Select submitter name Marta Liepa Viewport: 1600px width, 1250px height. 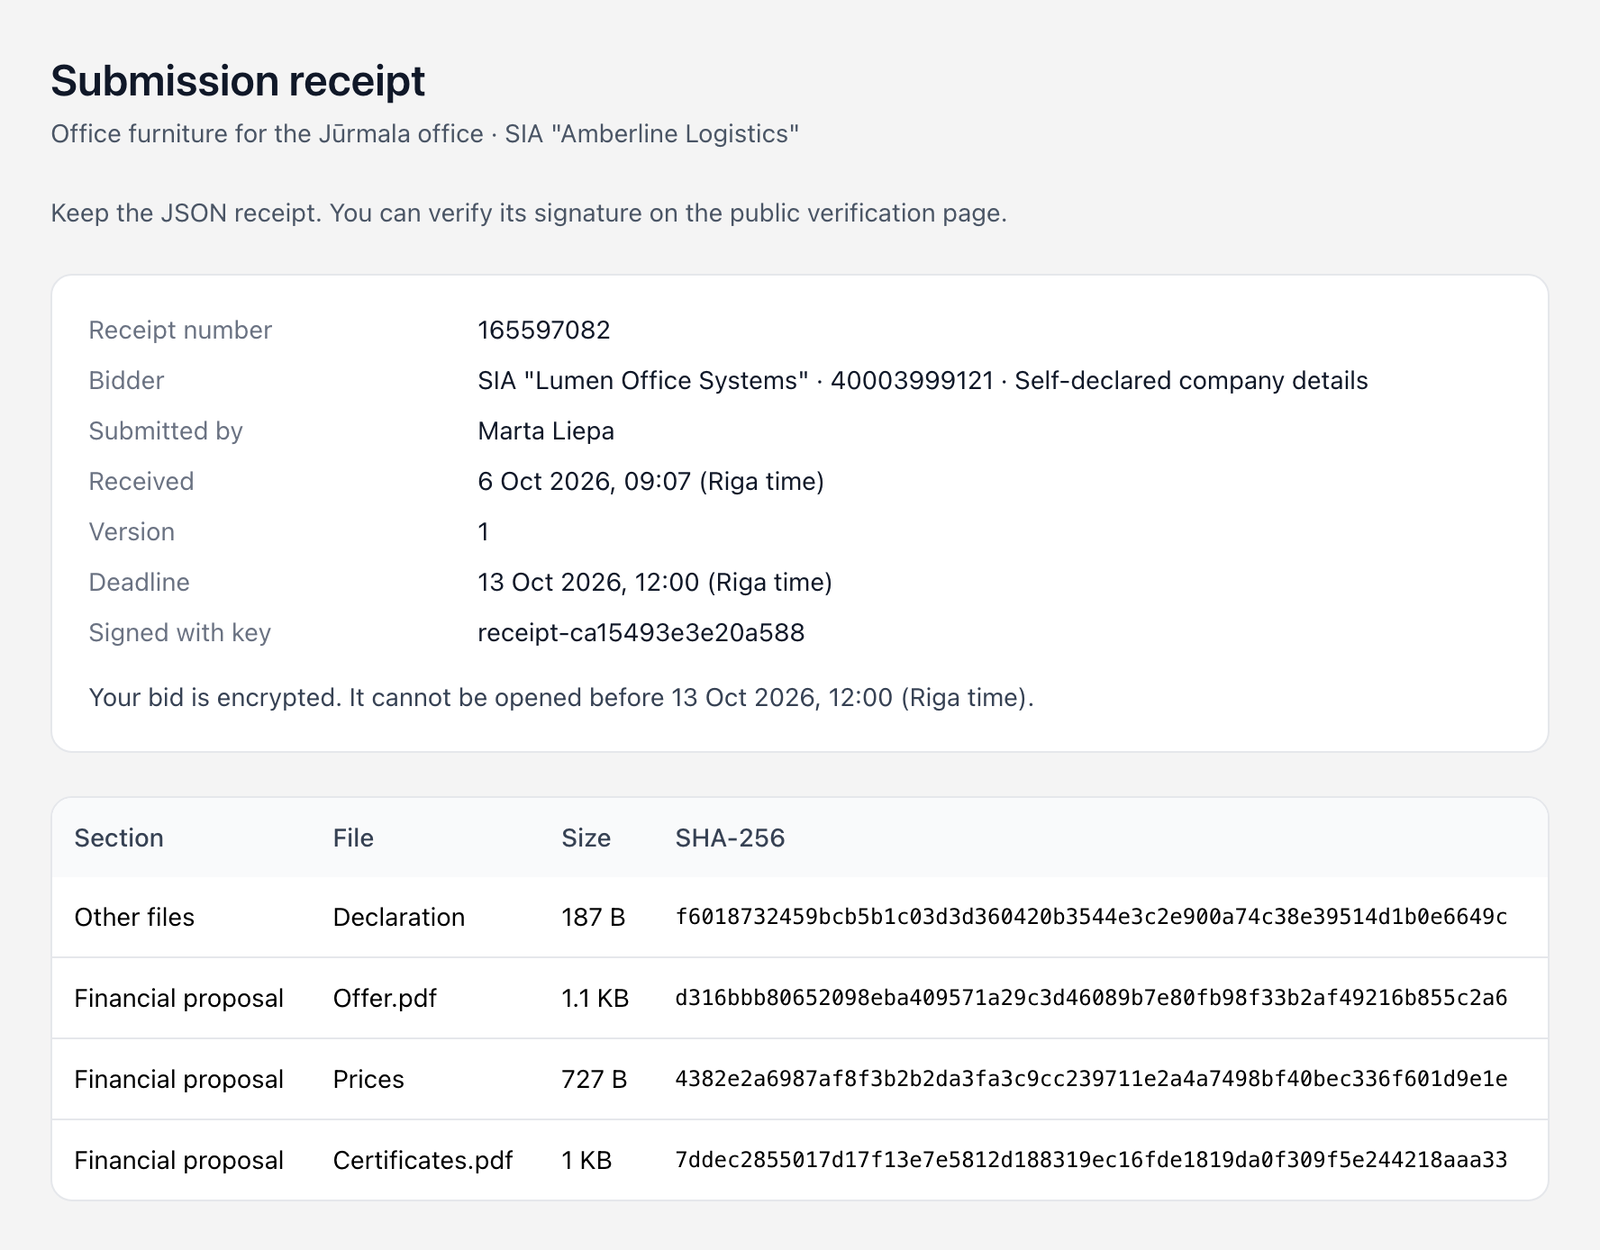click(546, 431)
